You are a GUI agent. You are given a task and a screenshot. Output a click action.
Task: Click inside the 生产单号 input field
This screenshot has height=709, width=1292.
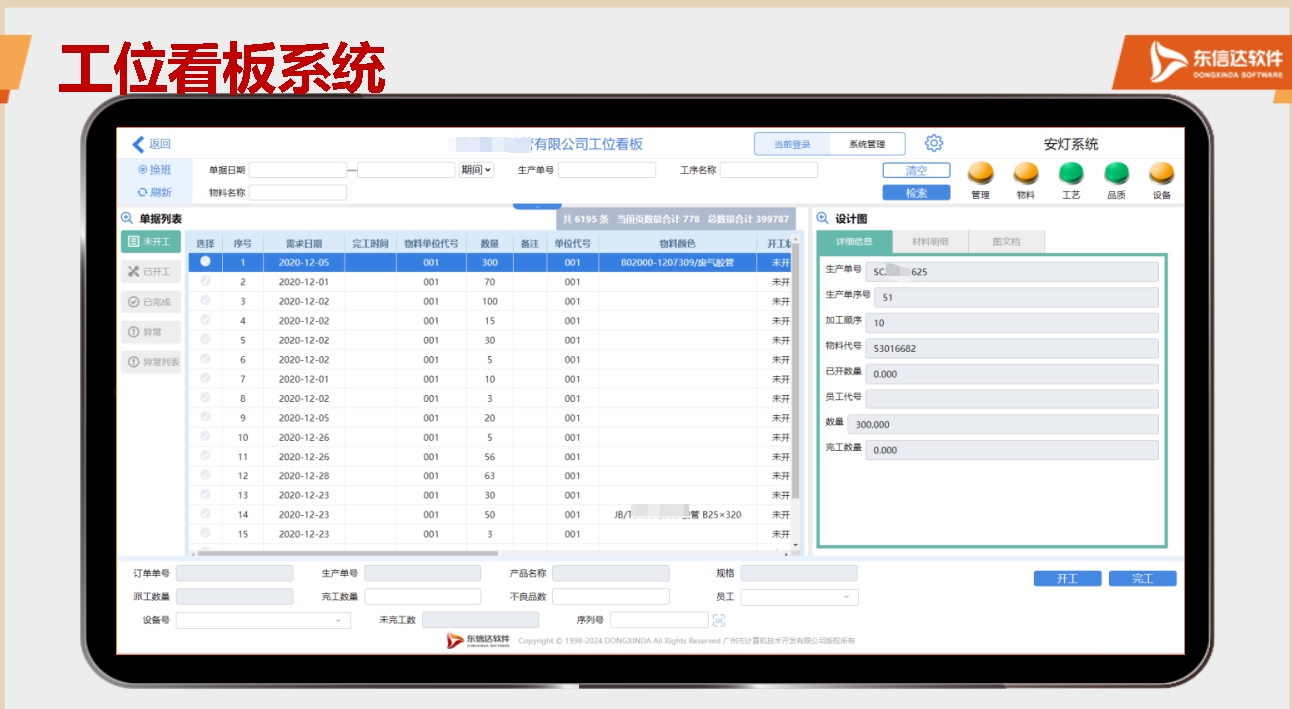coord(607,169)
